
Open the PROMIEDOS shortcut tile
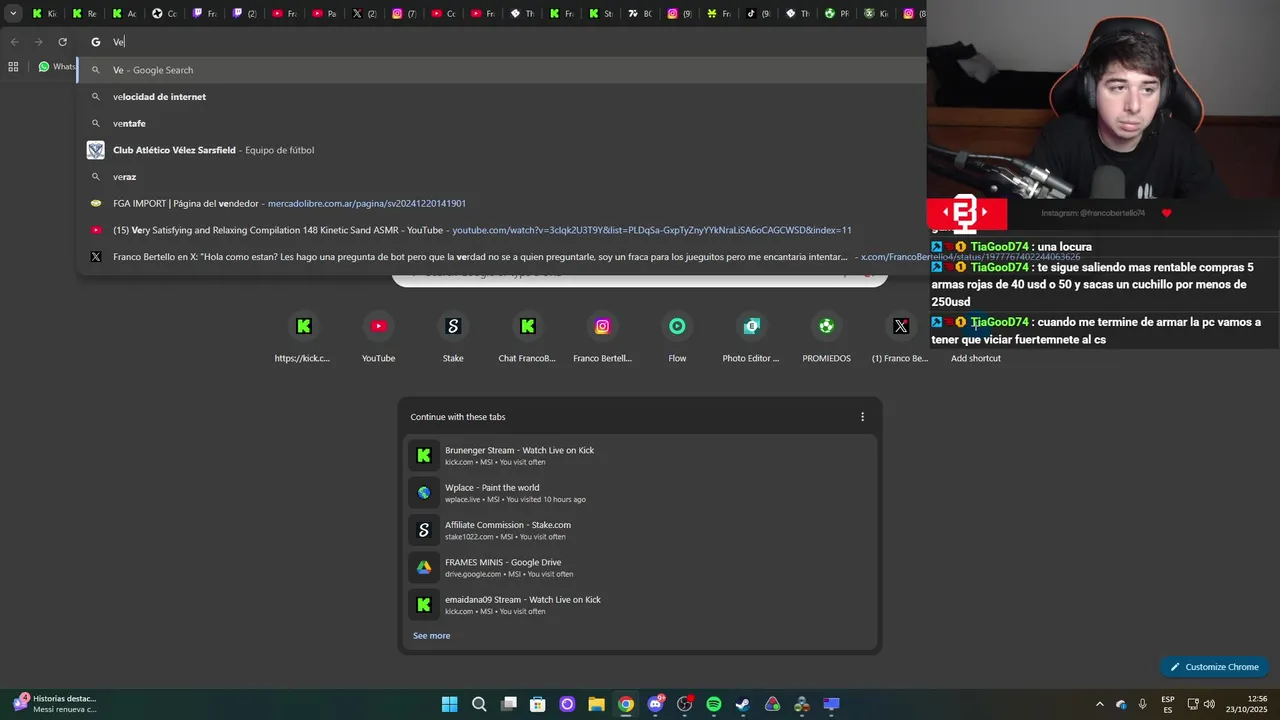826,337
